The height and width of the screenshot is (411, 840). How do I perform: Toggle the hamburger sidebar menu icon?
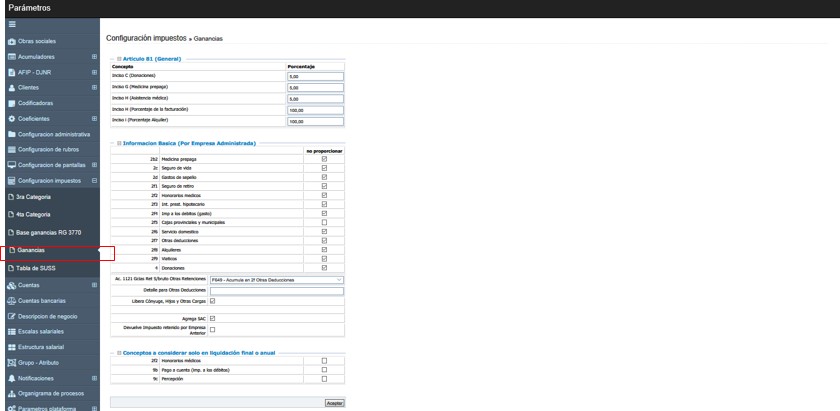click(x=12, y=25)
